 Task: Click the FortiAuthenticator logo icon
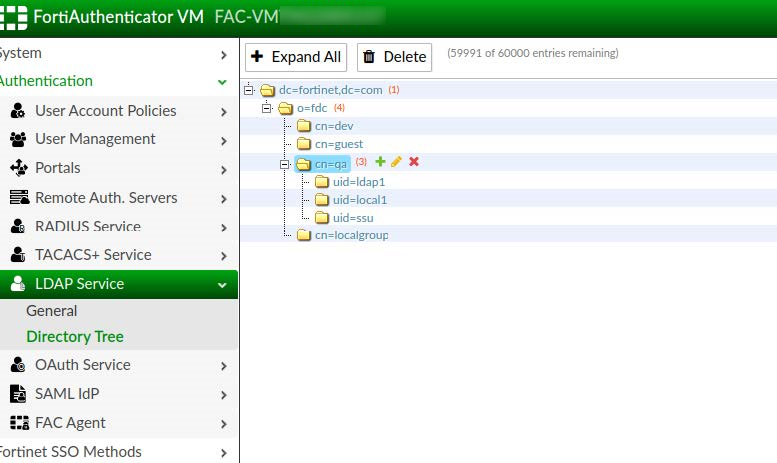13,17
